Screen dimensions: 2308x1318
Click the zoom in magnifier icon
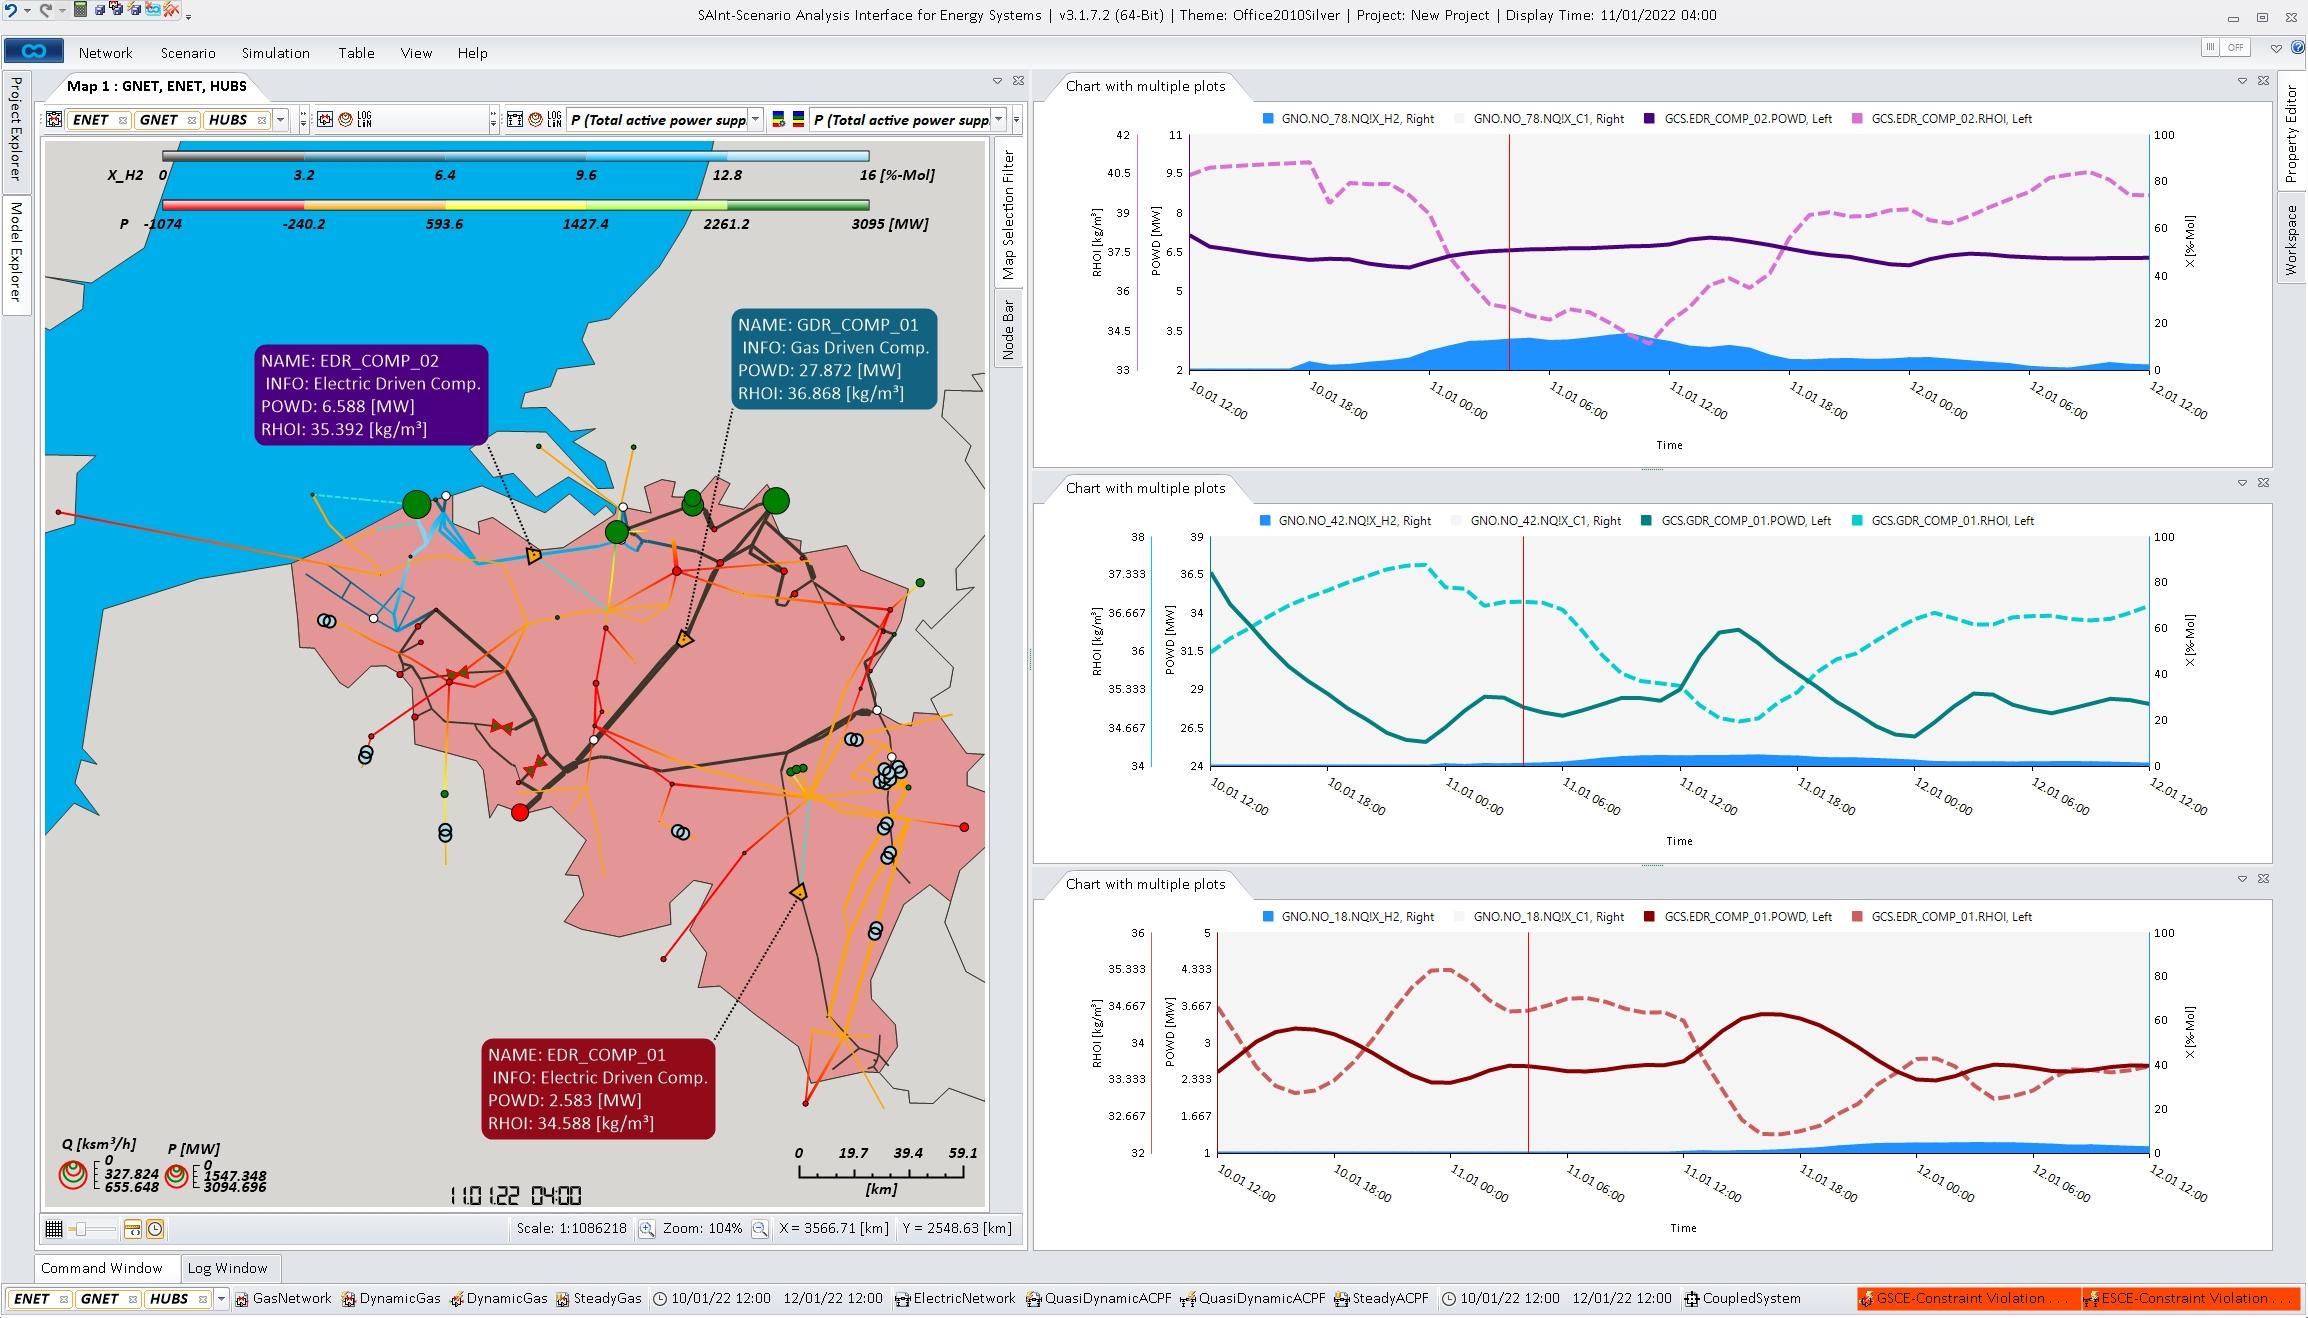point(647,1229)
